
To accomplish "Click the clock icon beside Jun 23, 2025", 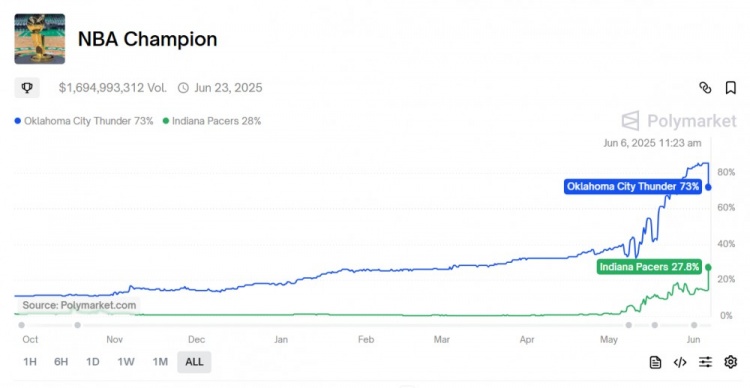I will [x=183, y=88].
